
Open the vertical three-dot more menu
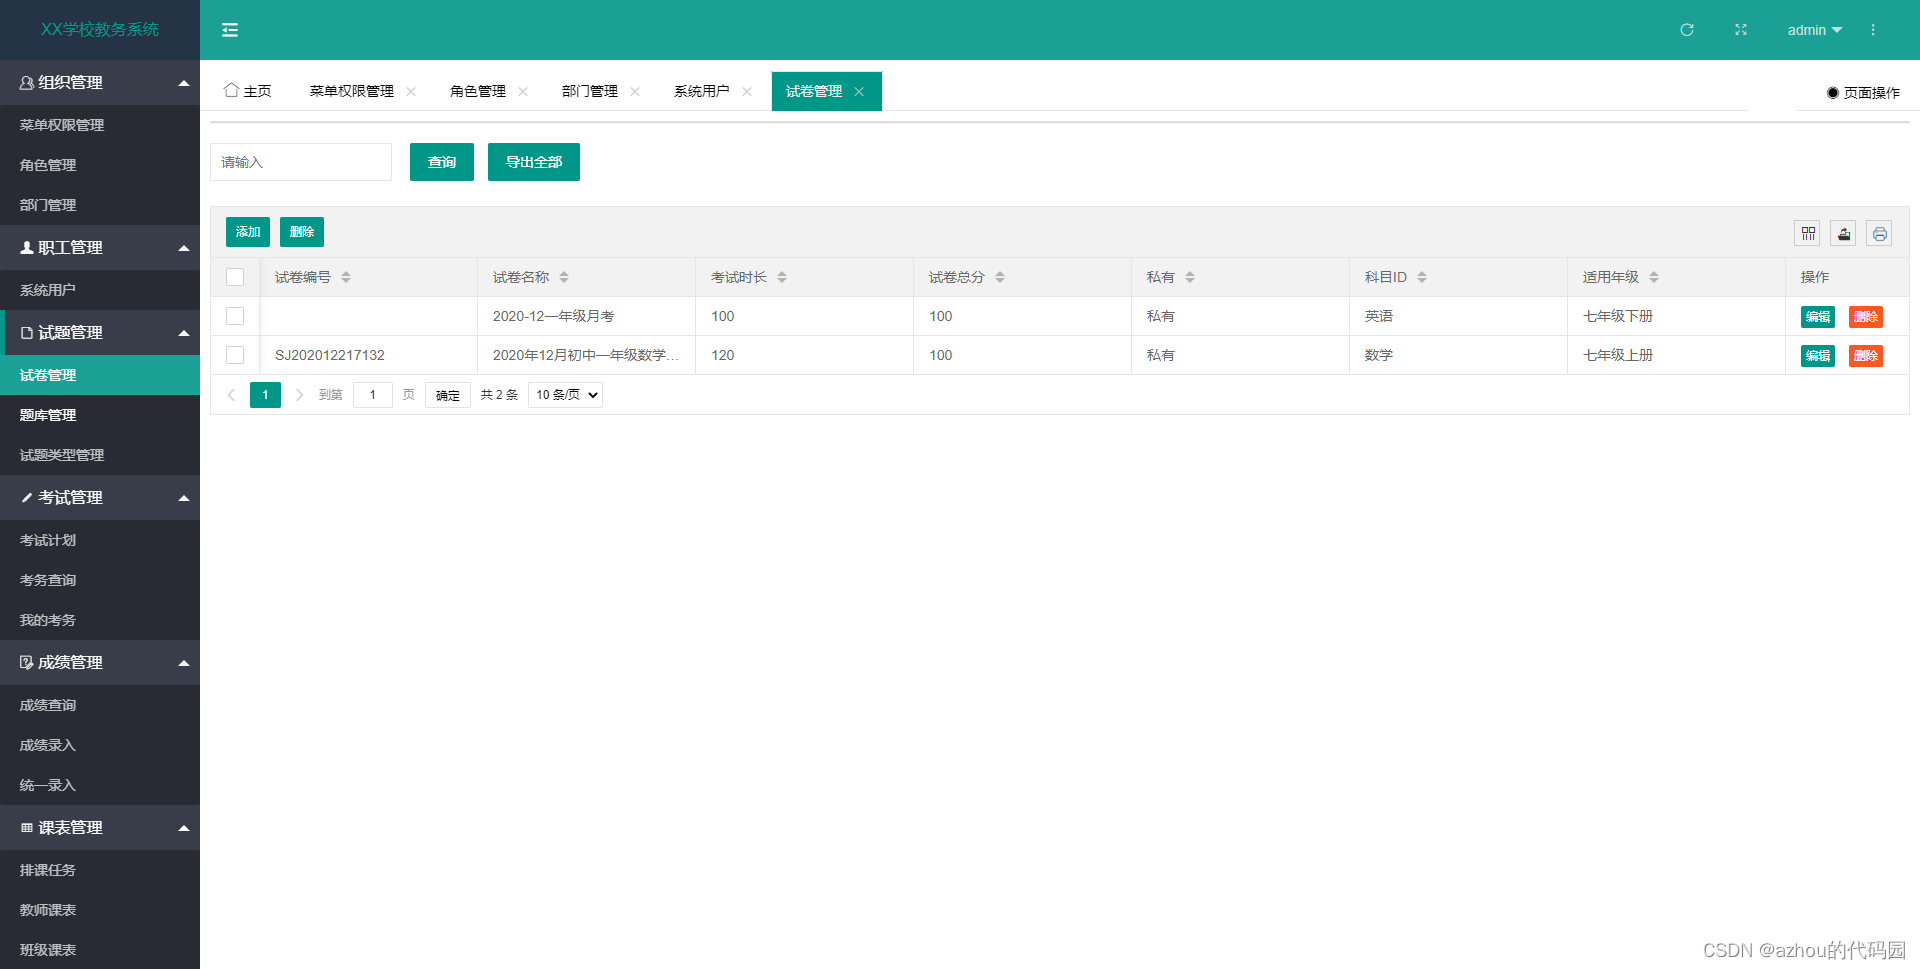coord(1873,30)
